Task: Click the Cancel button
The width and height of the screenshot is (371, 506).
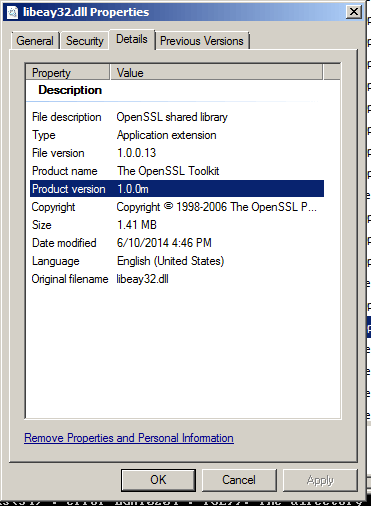Action: [239, 480]
